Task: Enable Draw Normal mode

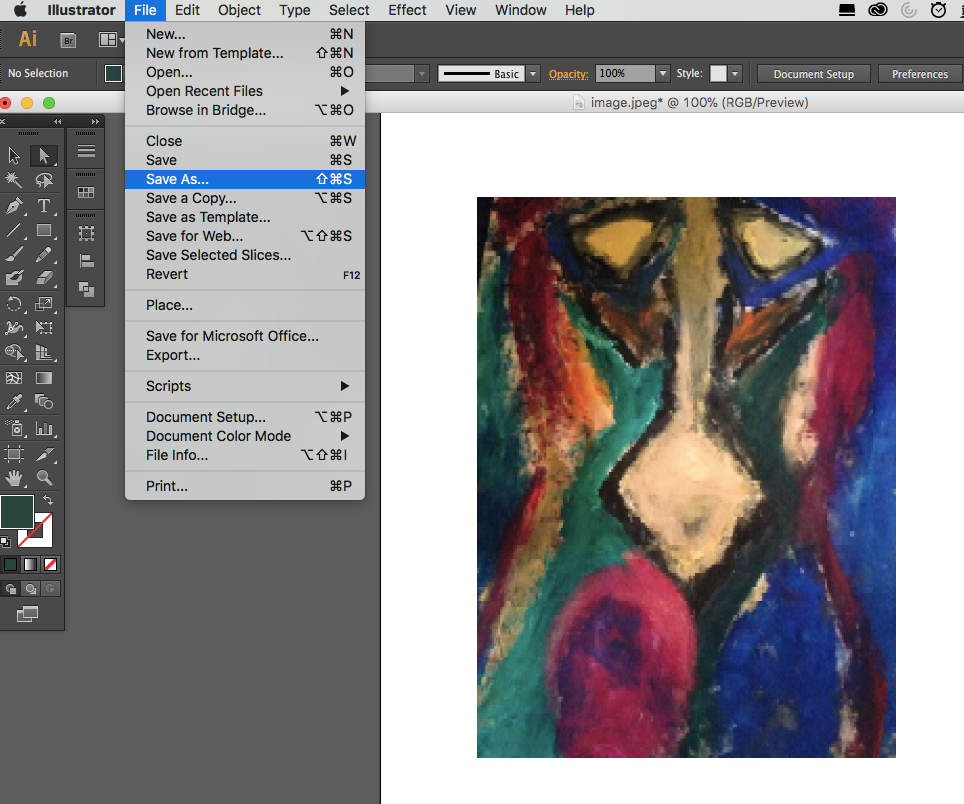Action: 10,589
